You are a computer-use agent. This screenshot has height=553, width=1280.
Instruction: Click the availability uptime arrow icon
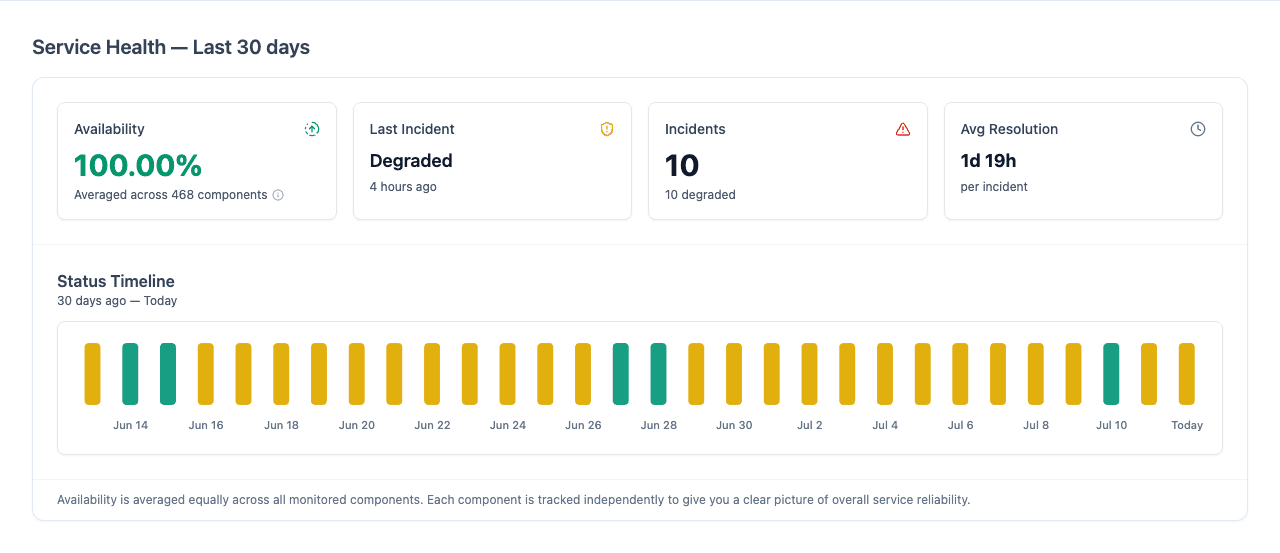312,129
